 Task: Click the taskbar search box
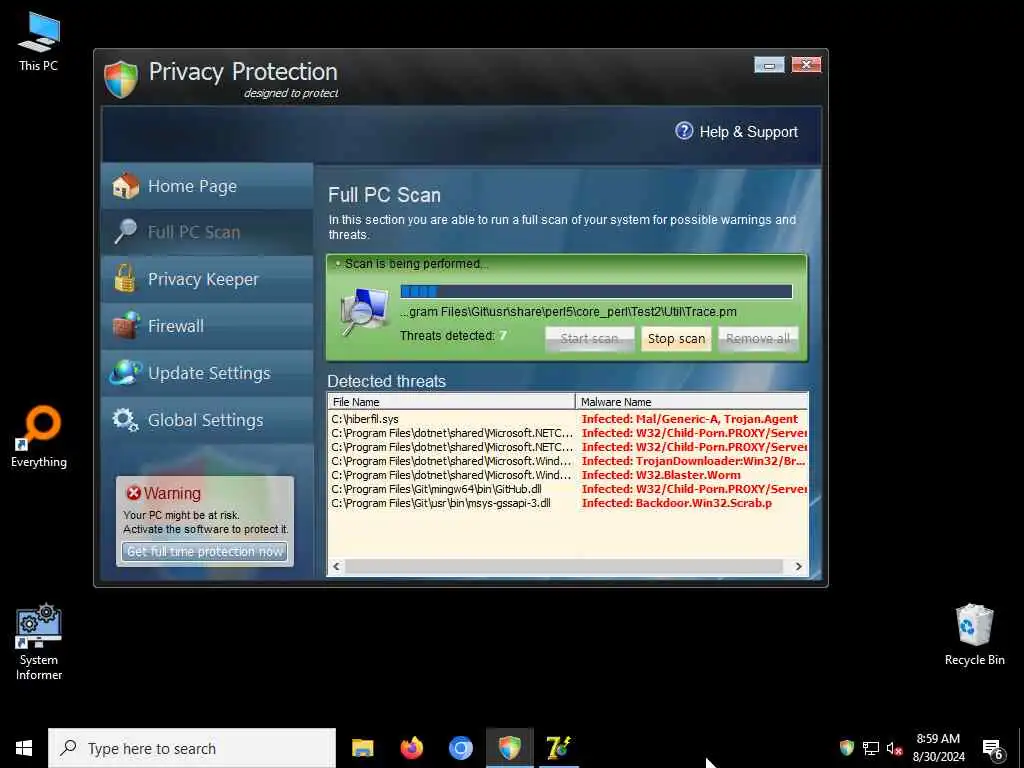tap(192, 748)
